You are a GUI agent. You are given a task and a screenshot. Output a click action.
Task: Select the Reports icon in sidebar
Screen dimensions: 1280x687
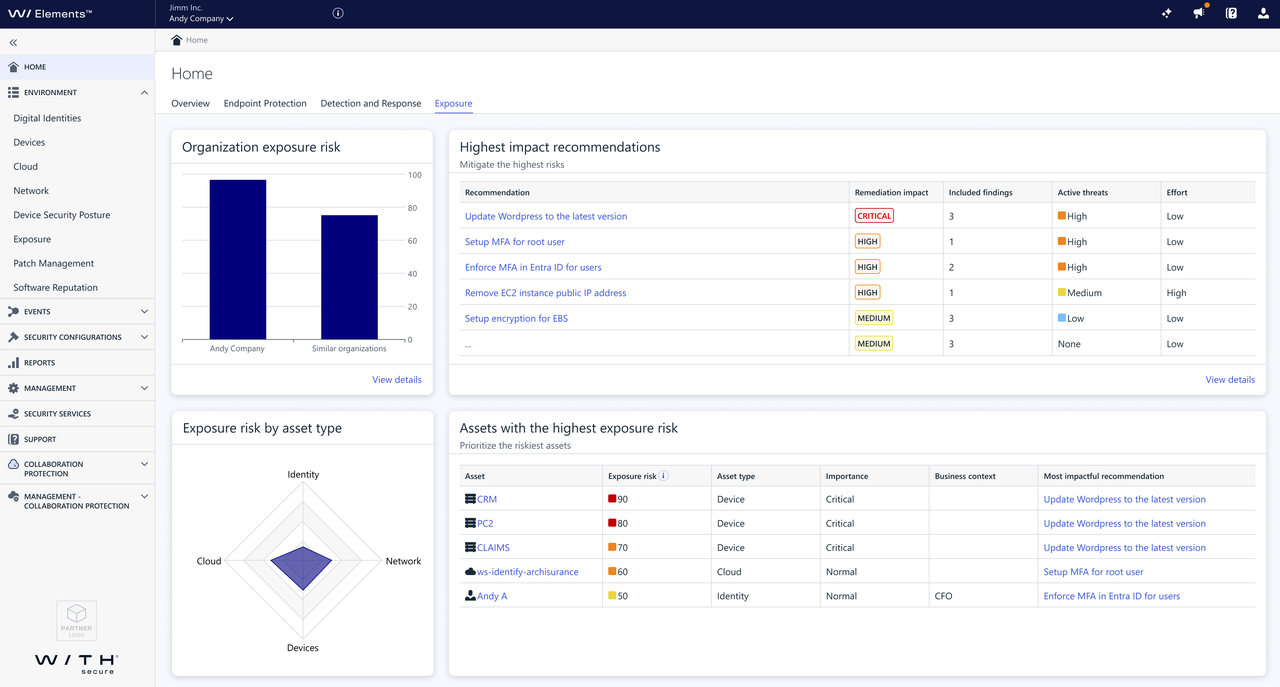pos(13,362)
